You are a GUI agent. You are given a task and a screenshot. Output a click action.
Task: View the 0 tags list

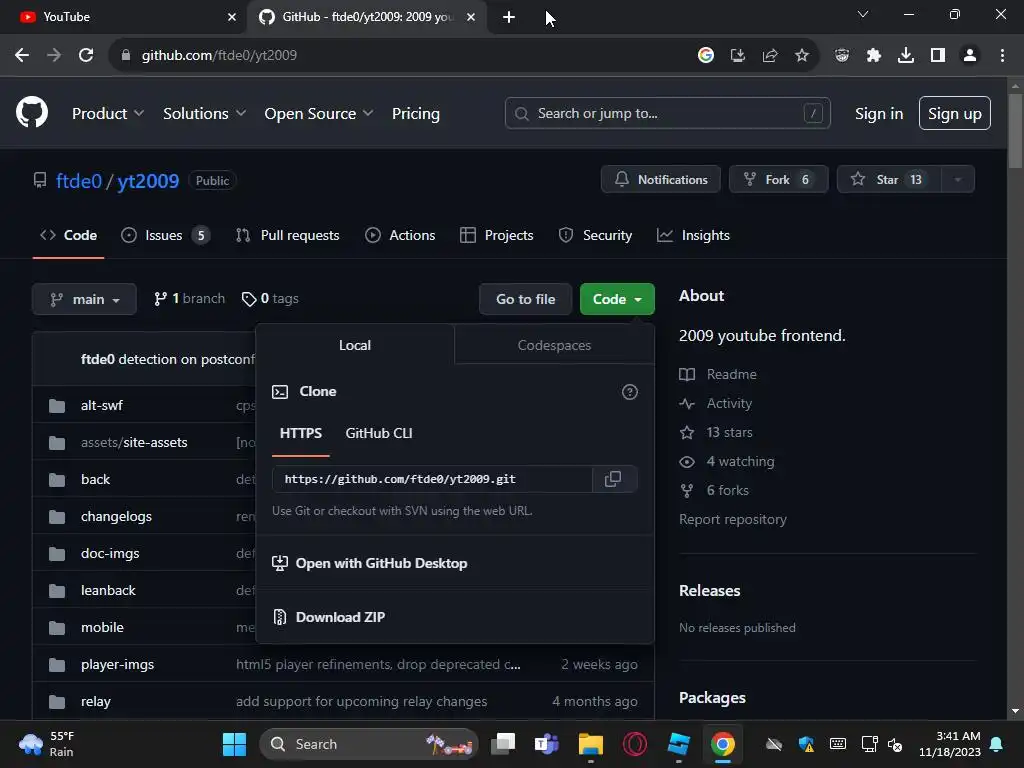tap(270, 298)
